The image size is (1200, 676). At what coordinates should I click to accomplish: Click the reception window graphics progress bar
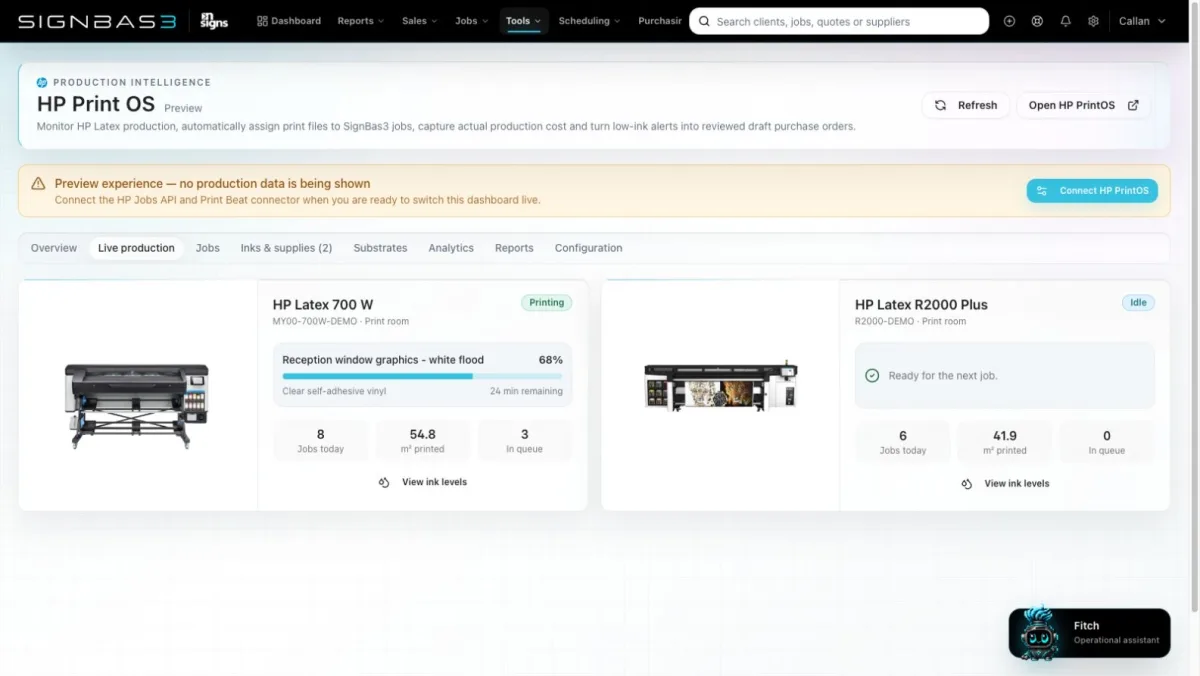[422, 376]
